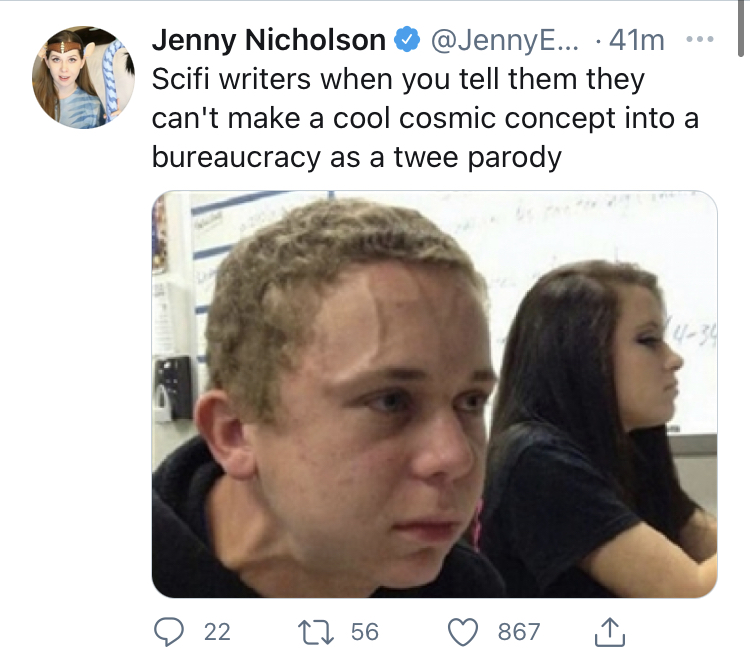The image size is (750, 667).
Task: Expand the attached meme photo
Action: (434, 394)
